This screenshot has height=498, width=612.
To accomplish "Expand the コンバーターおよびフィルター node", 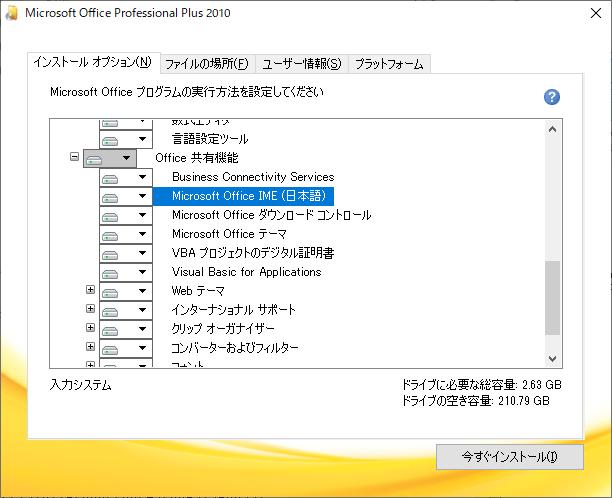I will 90,347.
